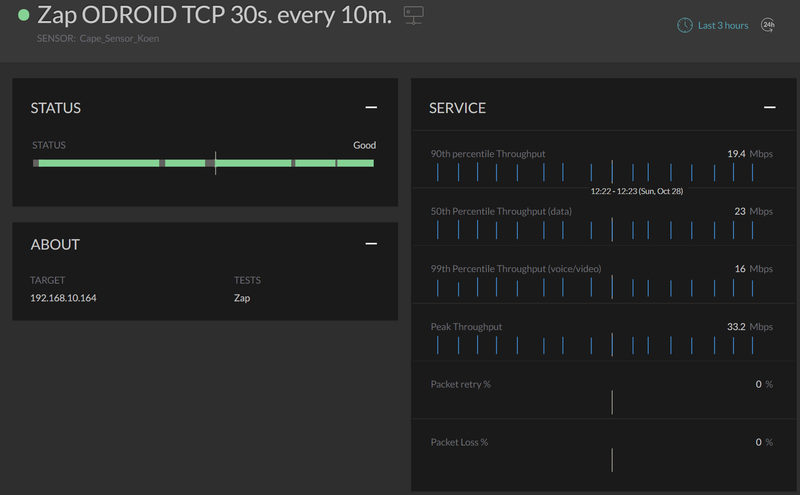
Task: Click the Packet retry % marker
Action: 612,403
